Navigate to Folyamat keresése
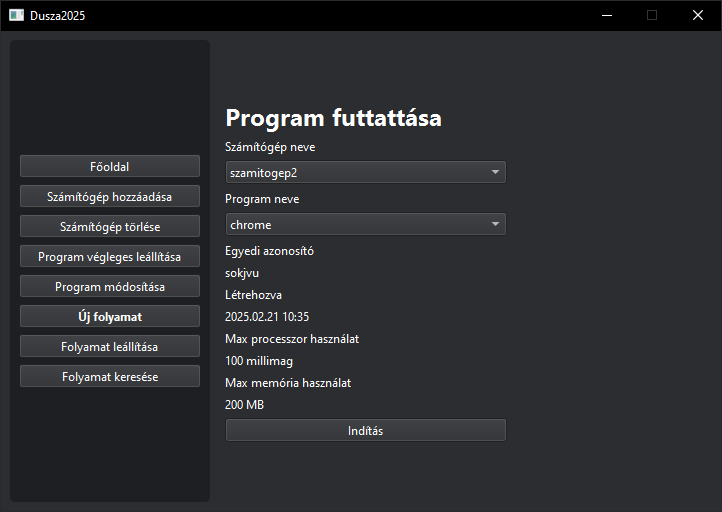 point(110,376)
